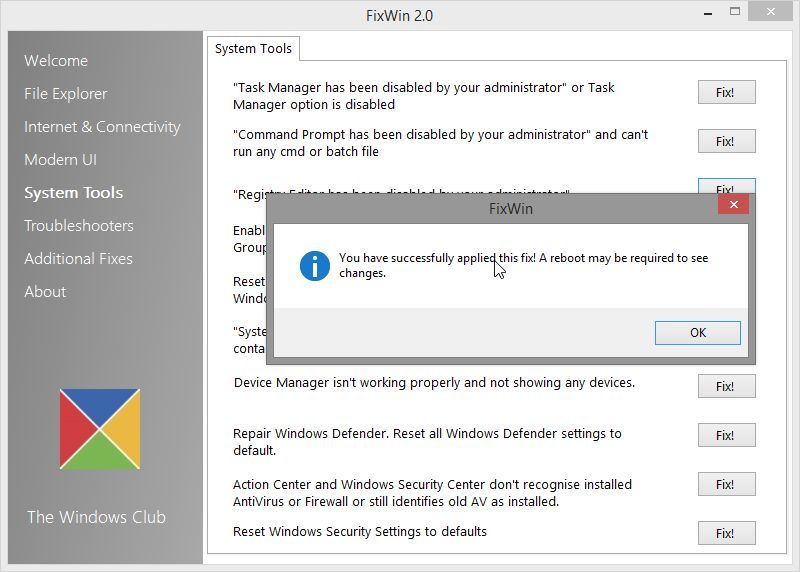
Task: Click Fix! for Command Prompt disabled
Action: pos(726,141)
